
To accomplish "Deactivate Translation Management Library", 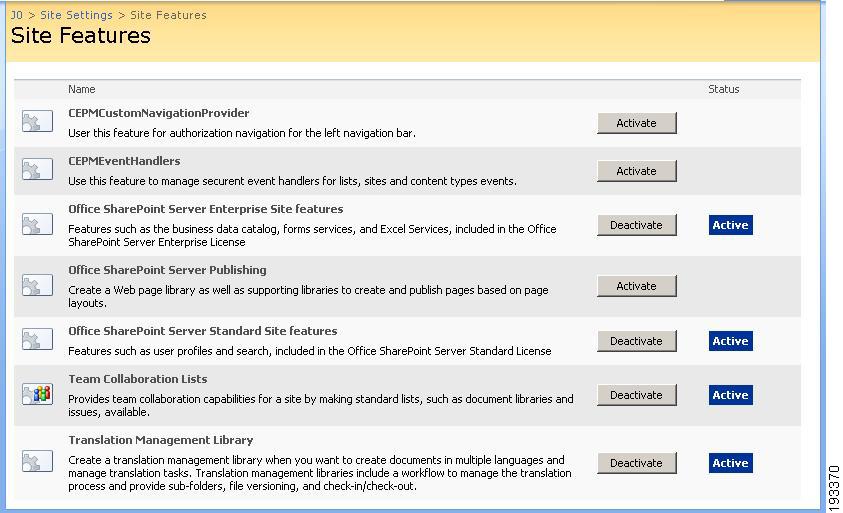I will 637,463.
